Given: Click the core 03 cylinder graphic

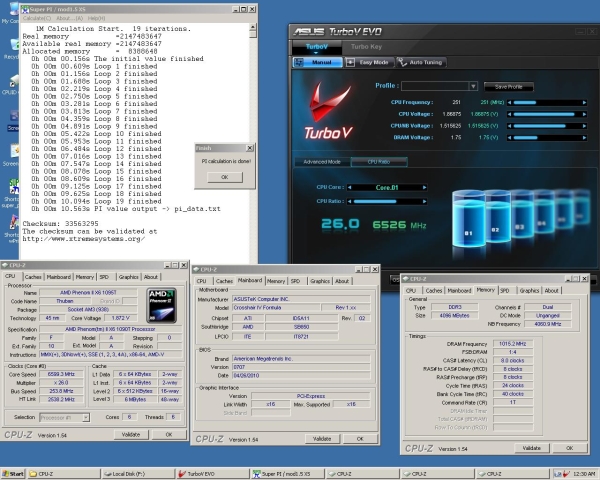Looking at the screenshot, I should pyautogui.click(x=522, y=214).
